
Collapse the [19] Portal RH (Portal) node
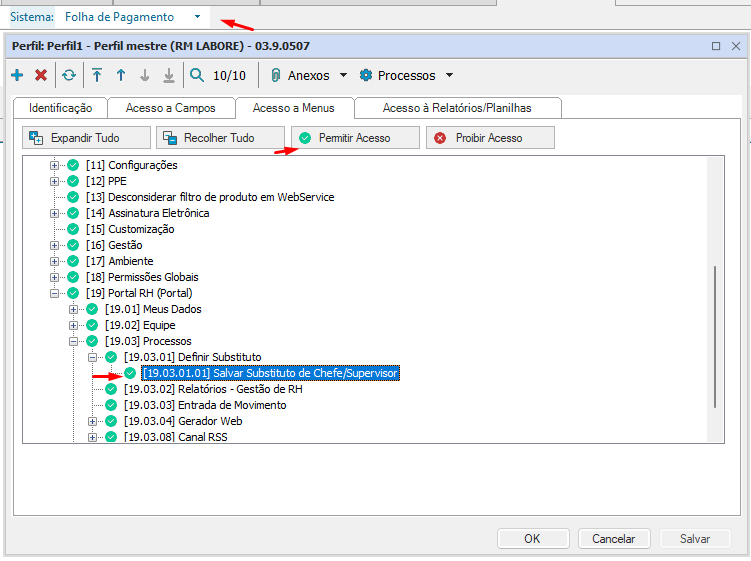point(56,293)
